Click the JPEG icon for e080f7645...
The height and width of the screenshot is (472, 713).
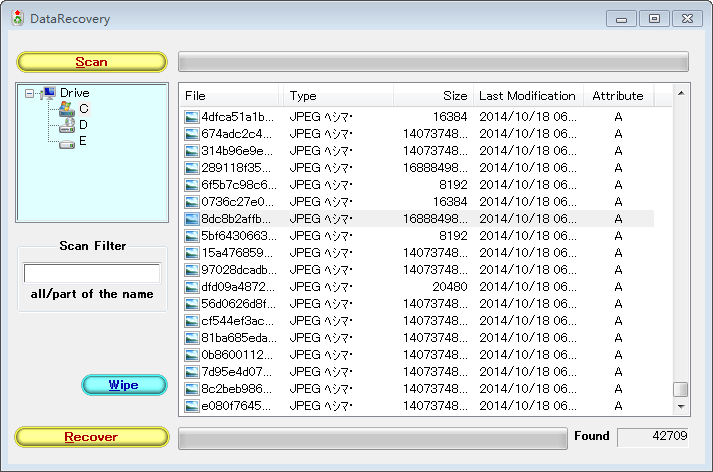[x=191, y=406]
